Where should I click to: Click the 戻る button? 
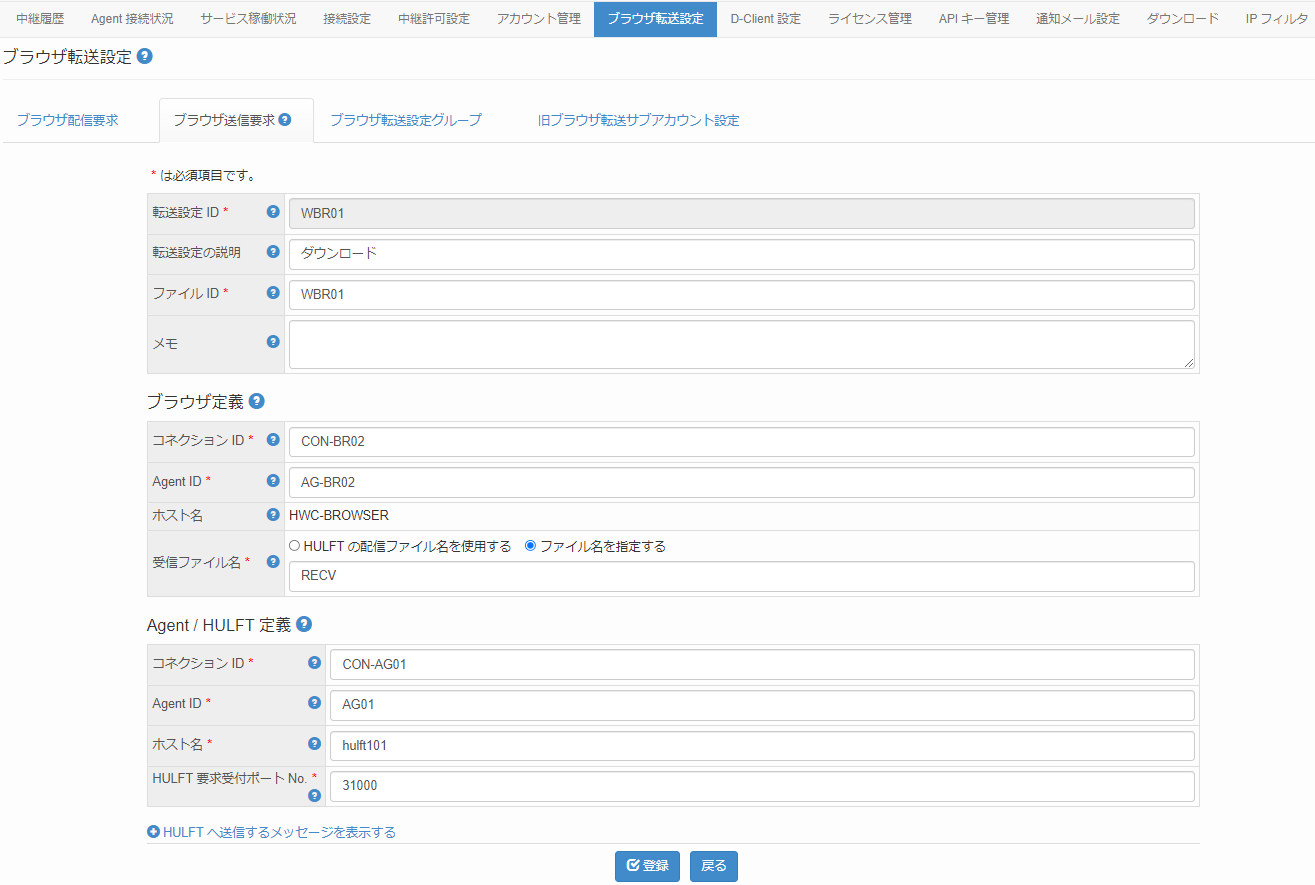[x=714, y=866]
